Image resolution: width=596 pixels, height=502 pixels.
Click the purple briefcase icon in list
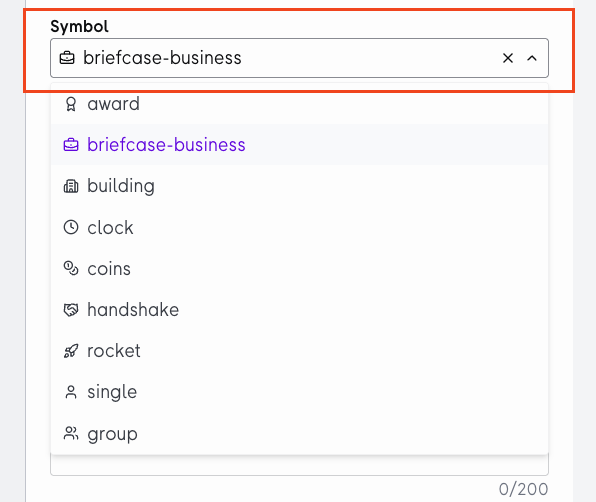click(x=71, y=145)
